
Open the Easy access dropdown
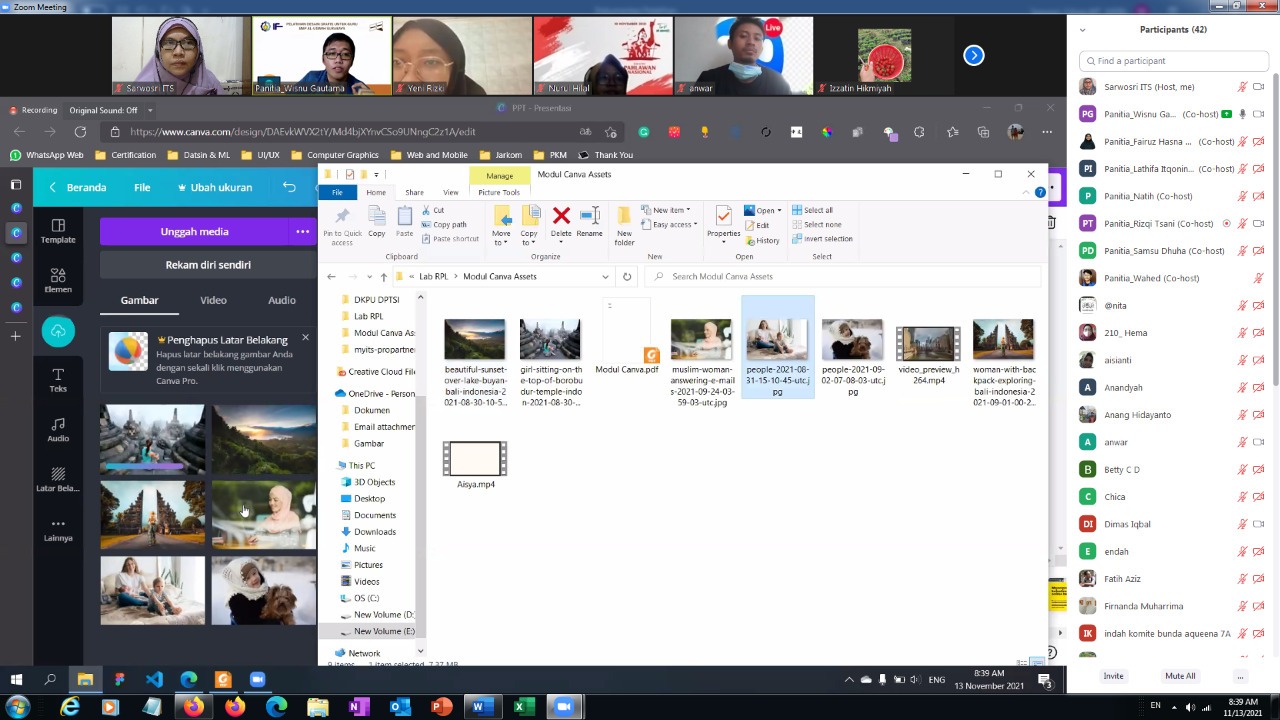674,224
